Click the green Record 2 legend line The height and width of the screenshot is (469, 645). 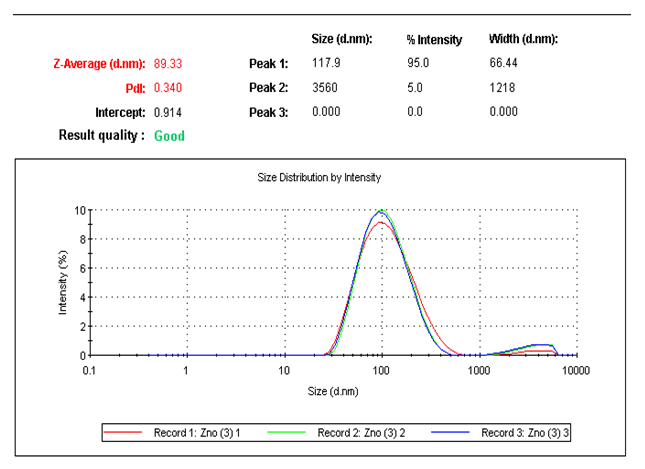pyautogui.click(x=293, y=433)
